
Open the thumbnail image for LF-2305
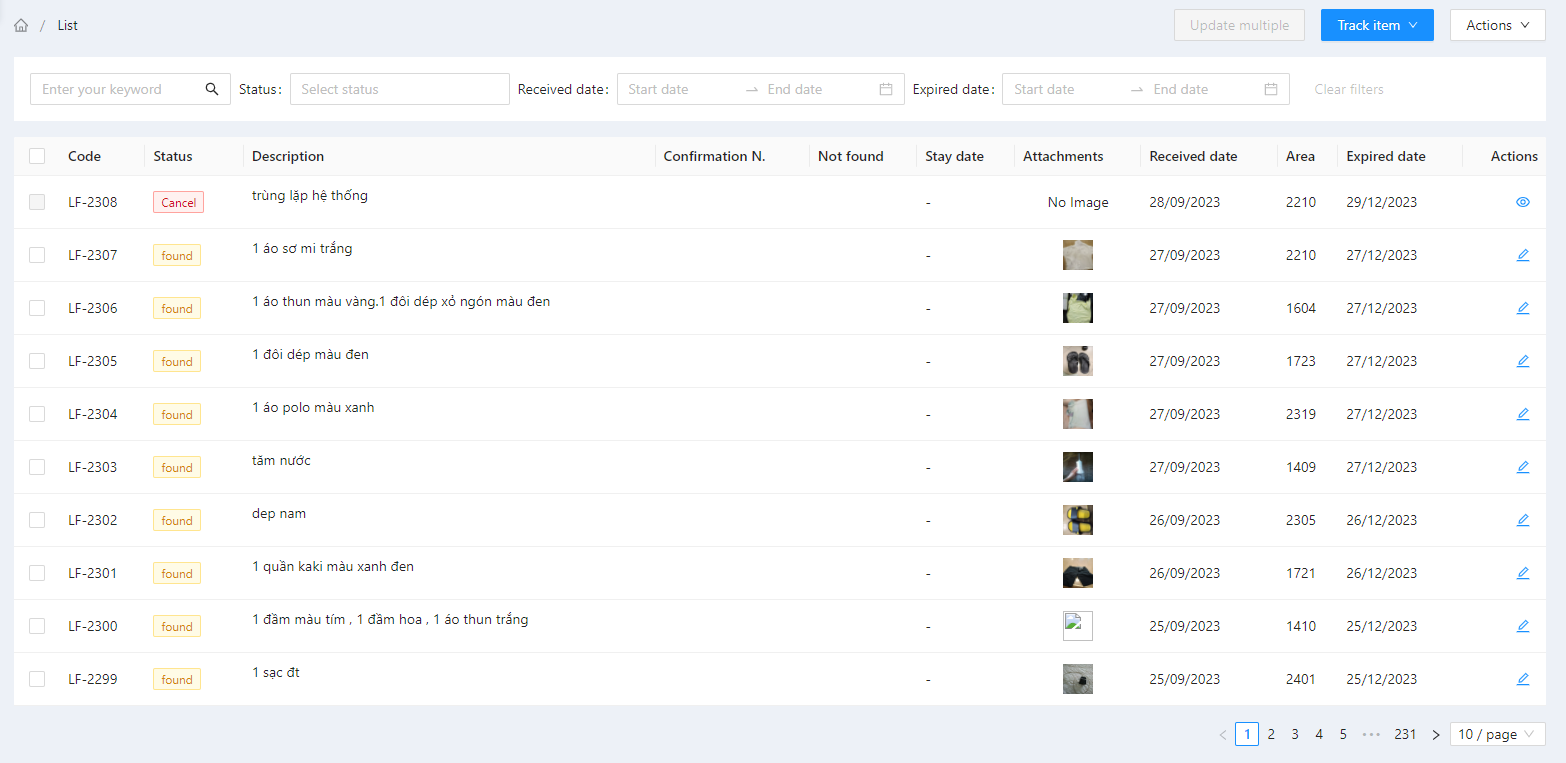tap(1077, 361)
